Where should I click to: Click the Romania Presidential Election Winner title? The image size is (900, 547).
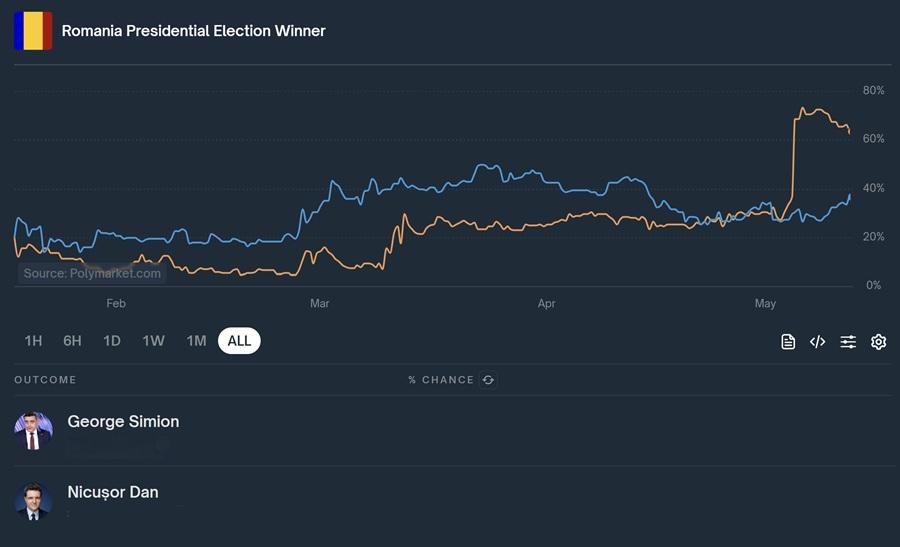tap(193, 31)
